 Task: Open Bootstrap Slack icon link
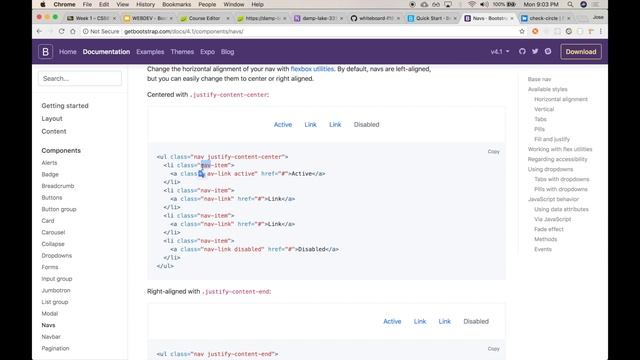pos(548,51)
